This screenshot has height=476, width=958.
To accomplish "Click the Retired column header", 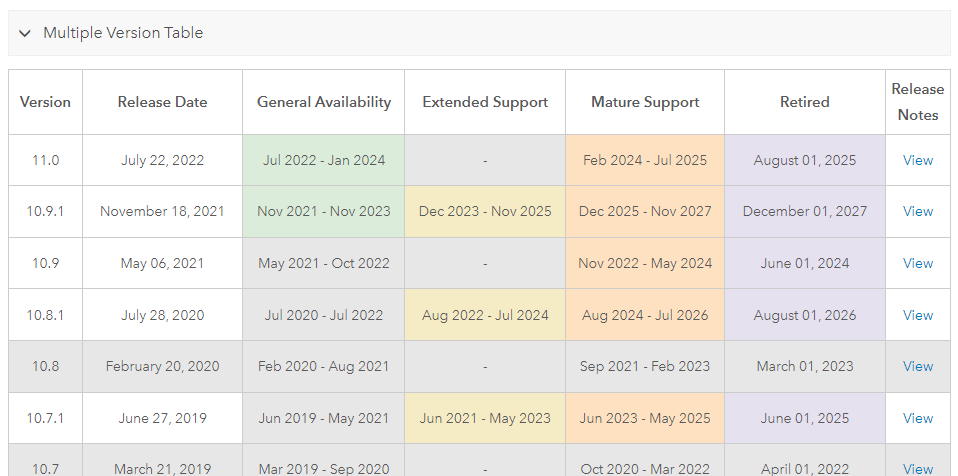I will point(805,102).
